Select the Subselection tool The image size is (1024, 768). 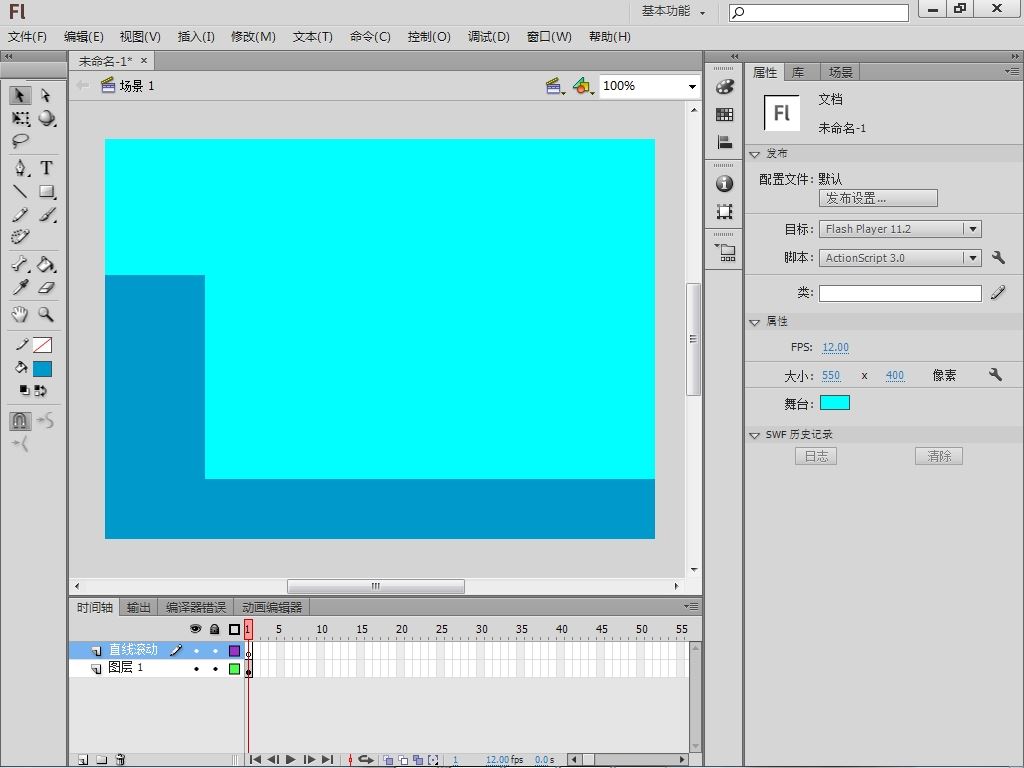click(46, 95)
